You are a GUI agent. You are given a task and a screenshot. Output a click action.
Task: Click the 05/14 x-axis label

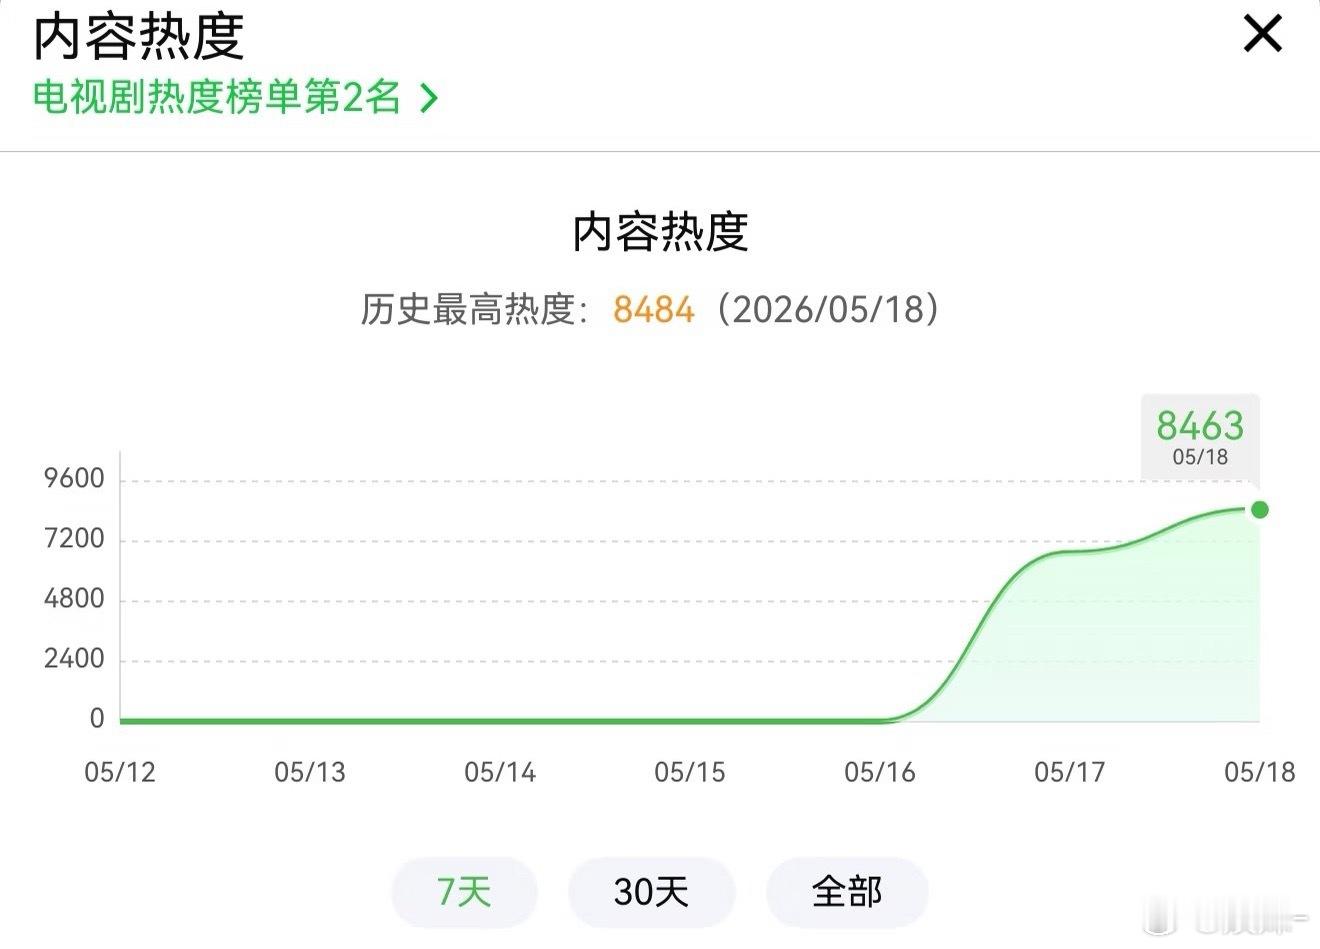pos(500,772)
